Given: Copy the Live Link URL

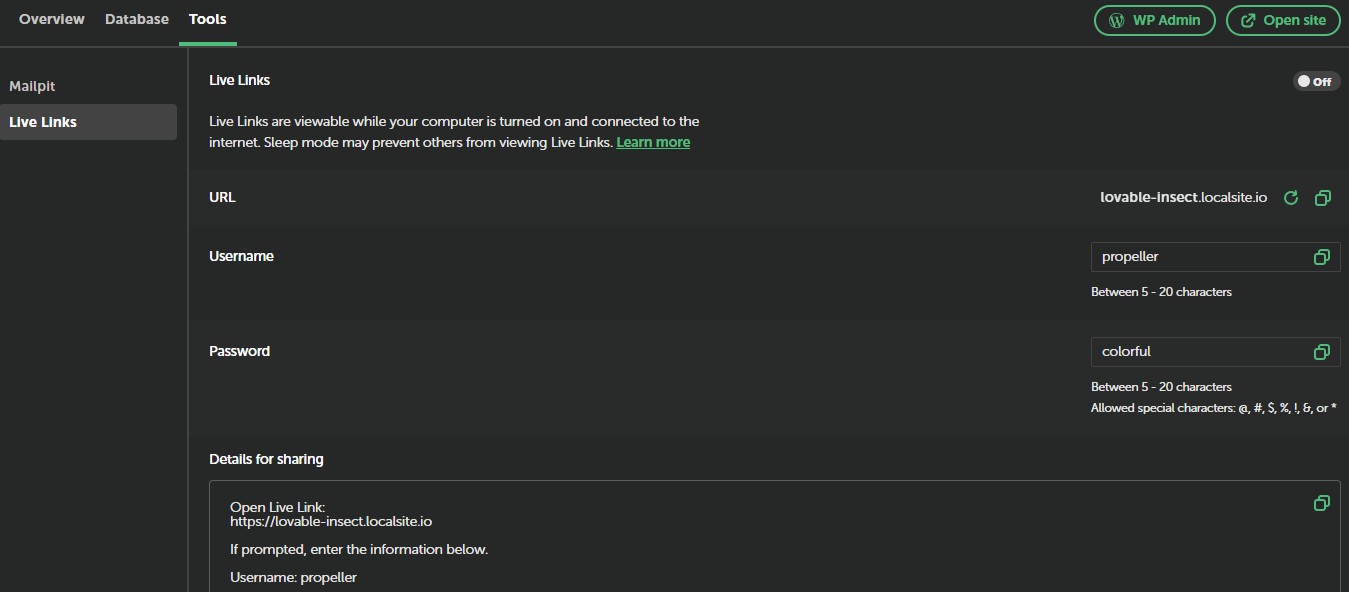Looking at the screenshot, I should pyautogui.click(x=1322, y=198).
